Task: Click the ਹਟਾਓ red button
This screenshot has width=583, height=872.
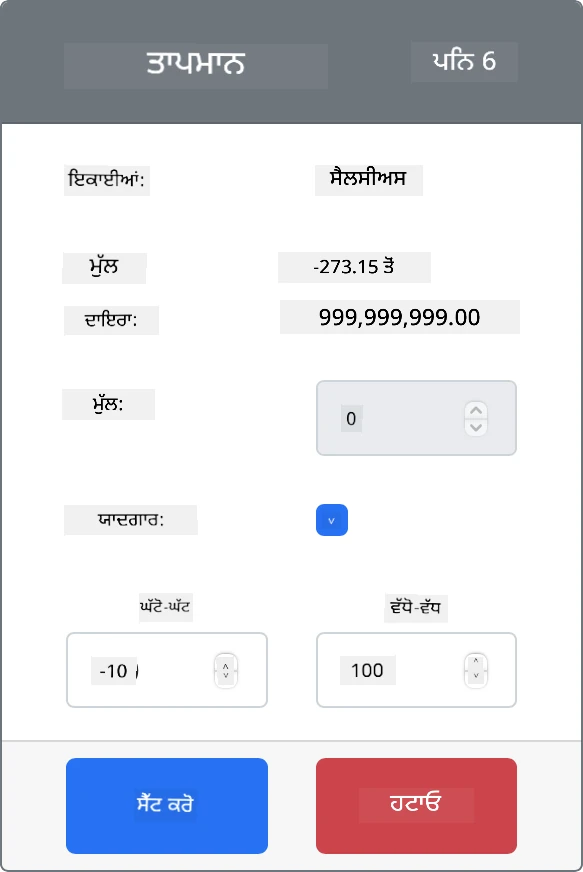Action: click(416, 805)
